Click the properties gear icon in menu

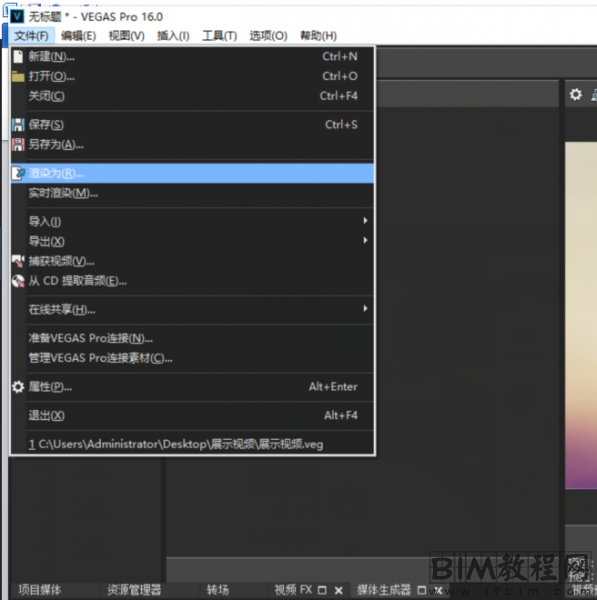pyautogui.click(x=18, y=387)
